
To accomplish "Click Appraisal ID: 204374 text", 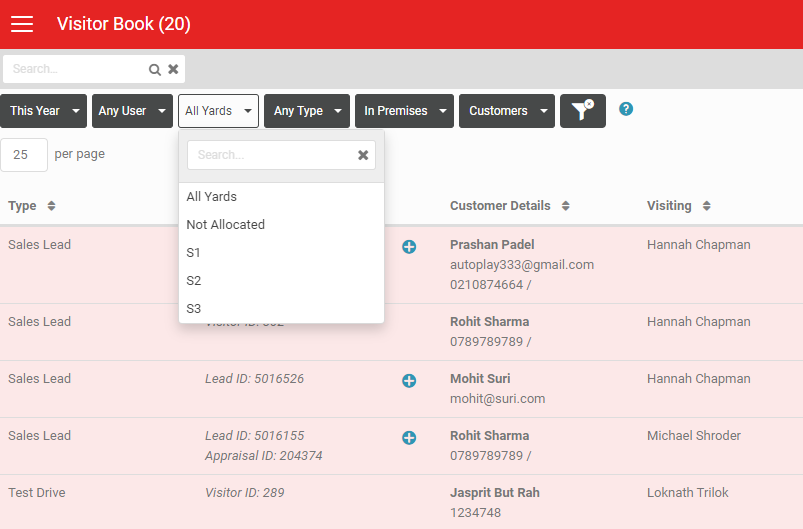I will pyautogui.click(x=264, y=456).
